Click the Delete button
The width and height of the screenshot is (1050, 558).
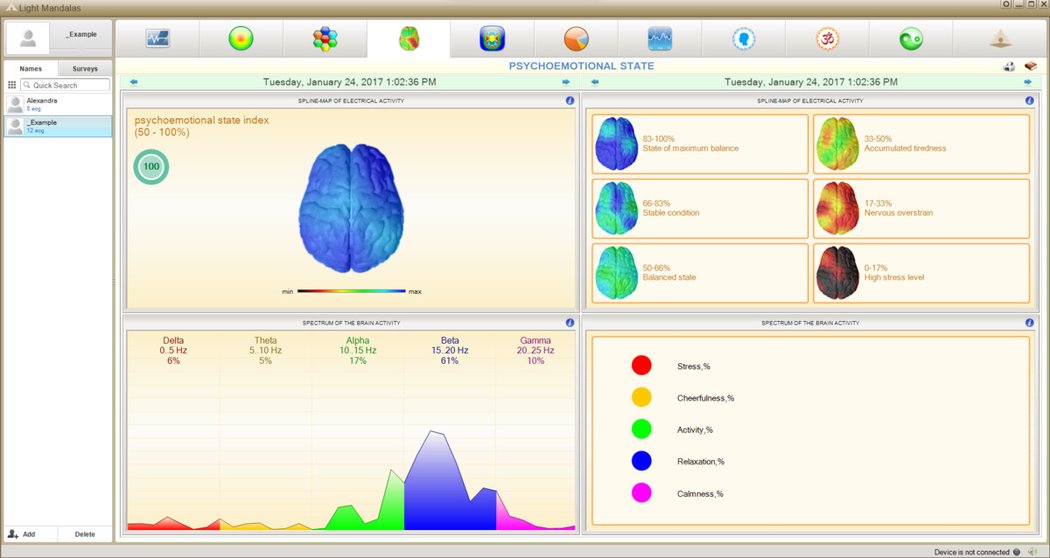pyautogui.click(x=85, y=534)
